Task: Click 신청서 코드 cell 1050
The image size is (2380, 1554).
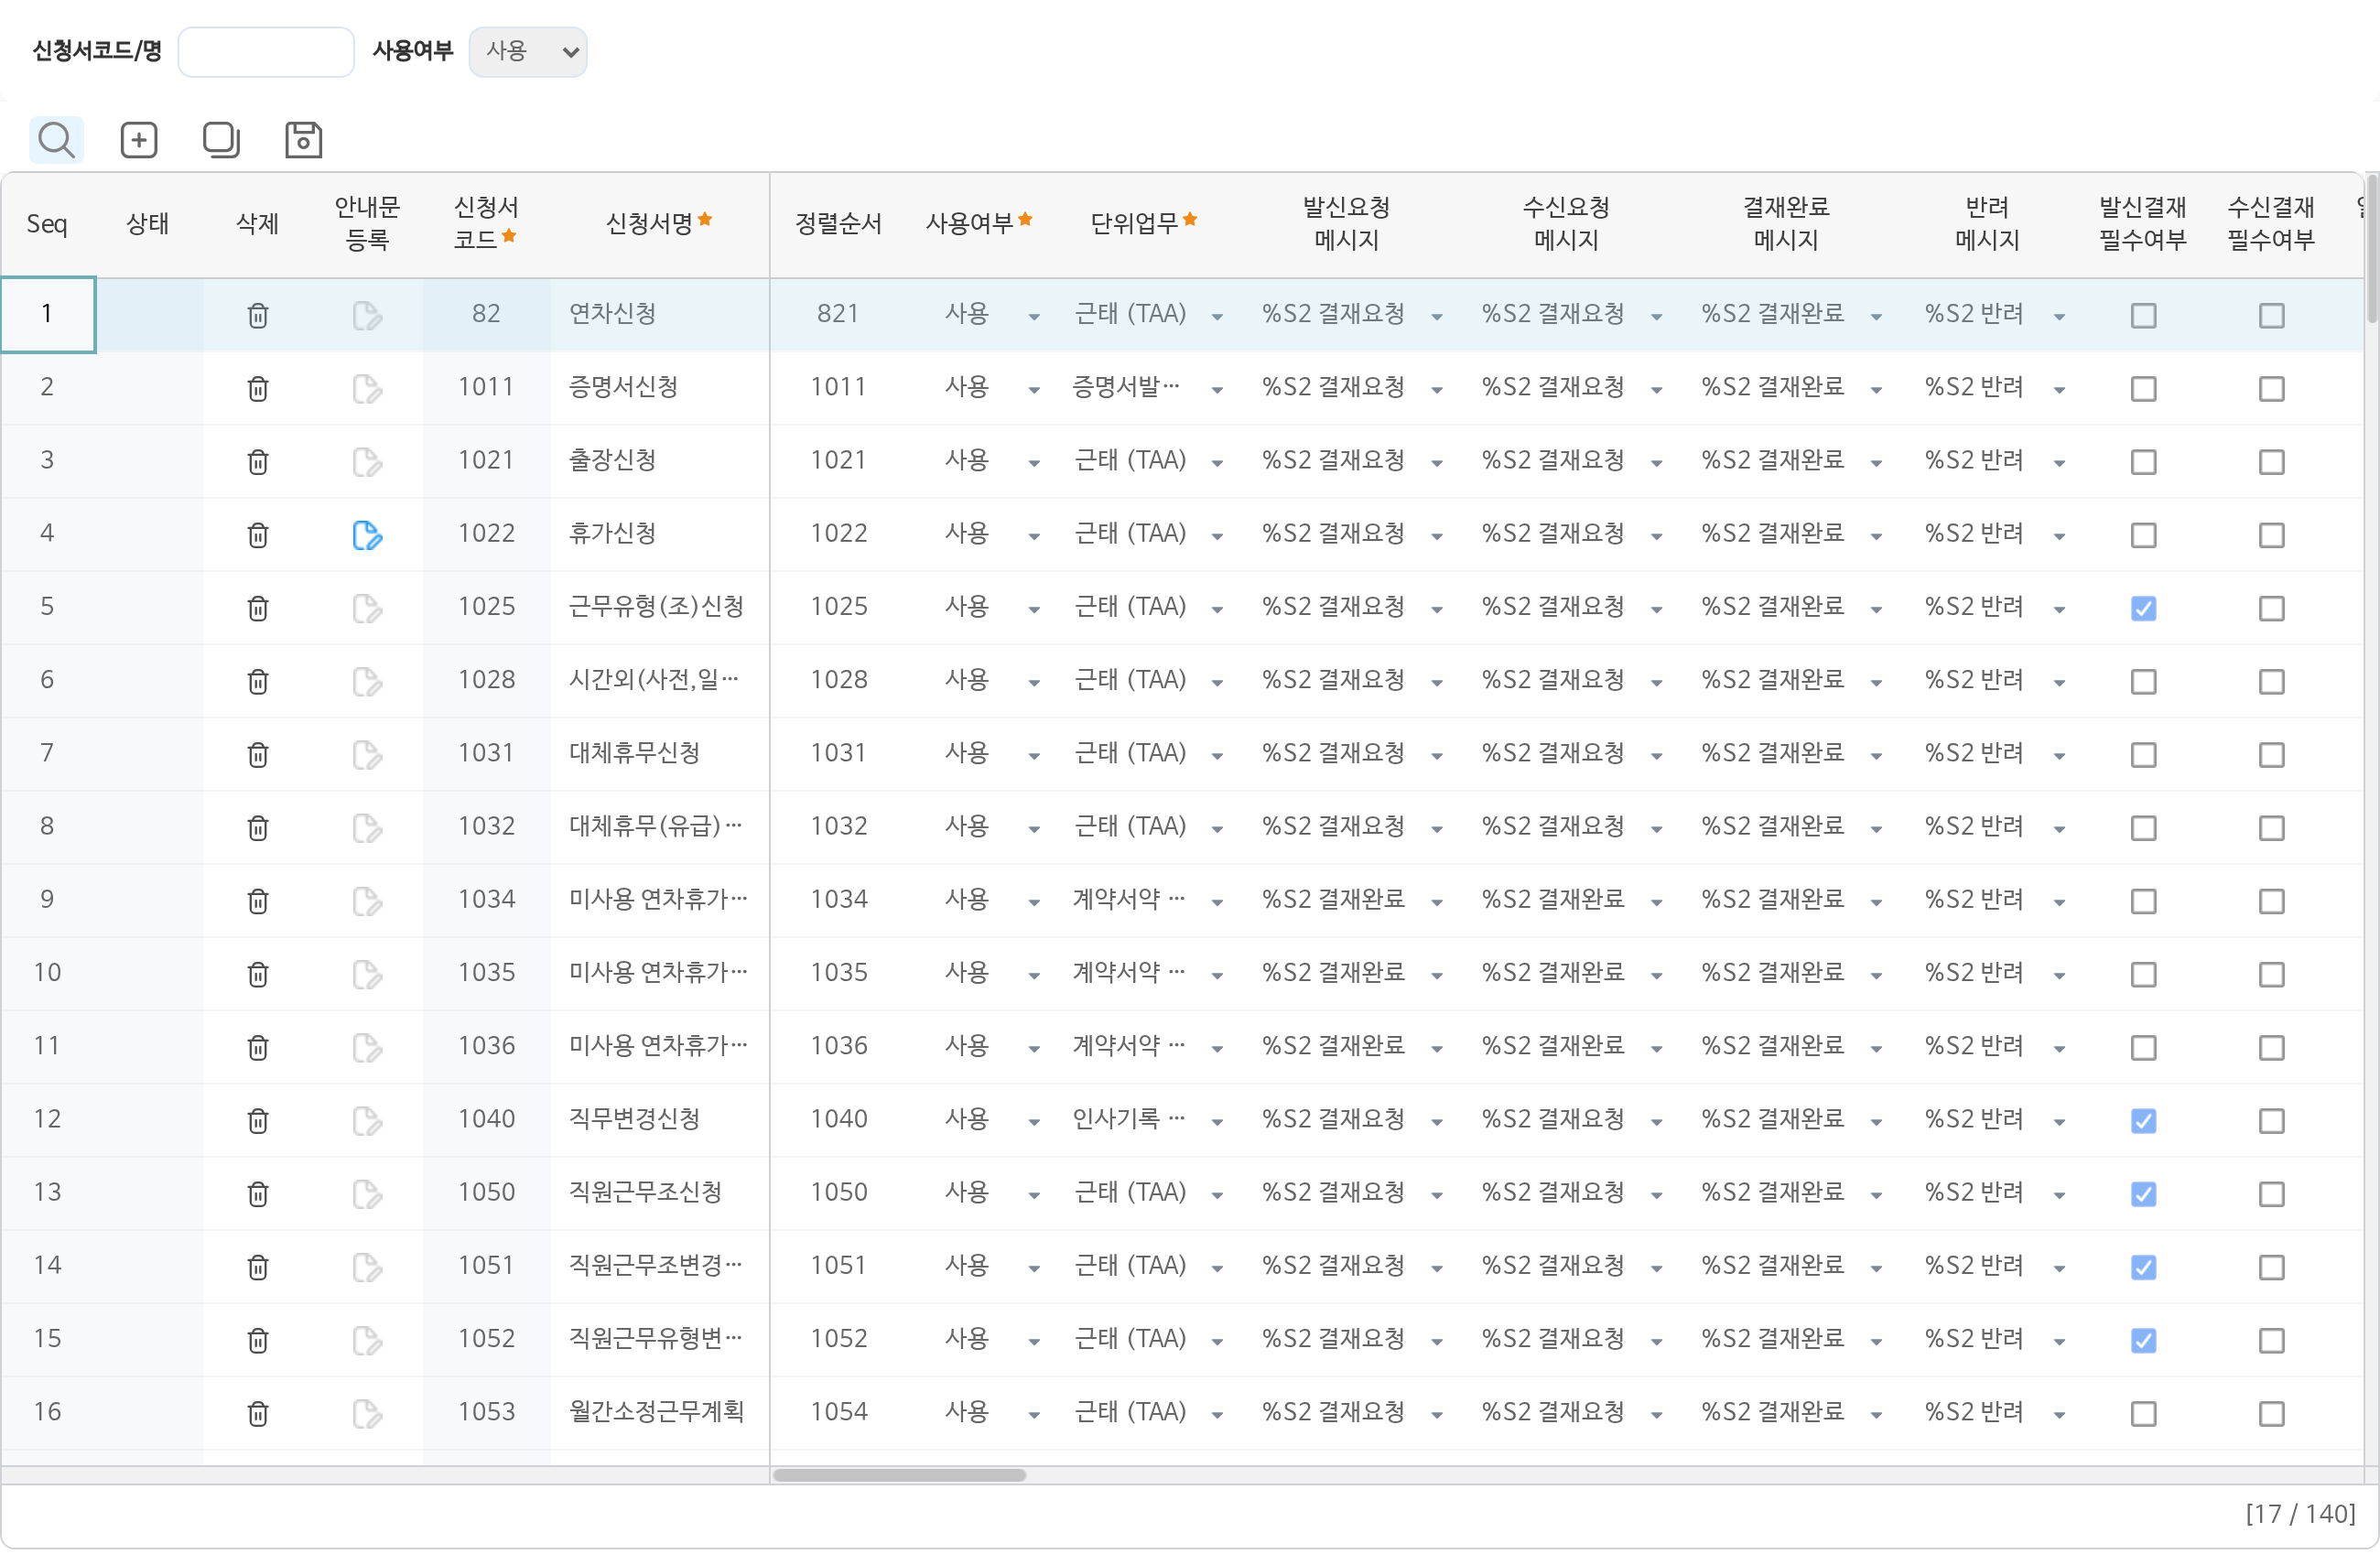Action: click(x=486, y=1193)
